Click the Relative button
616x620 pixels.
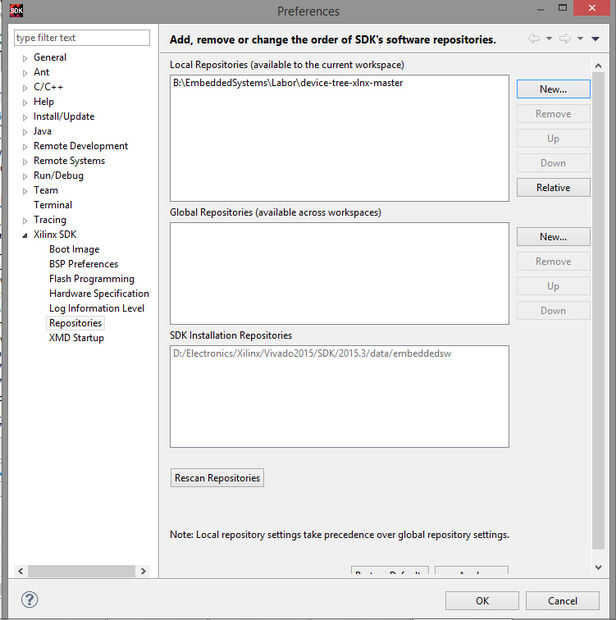click(553, 187)
